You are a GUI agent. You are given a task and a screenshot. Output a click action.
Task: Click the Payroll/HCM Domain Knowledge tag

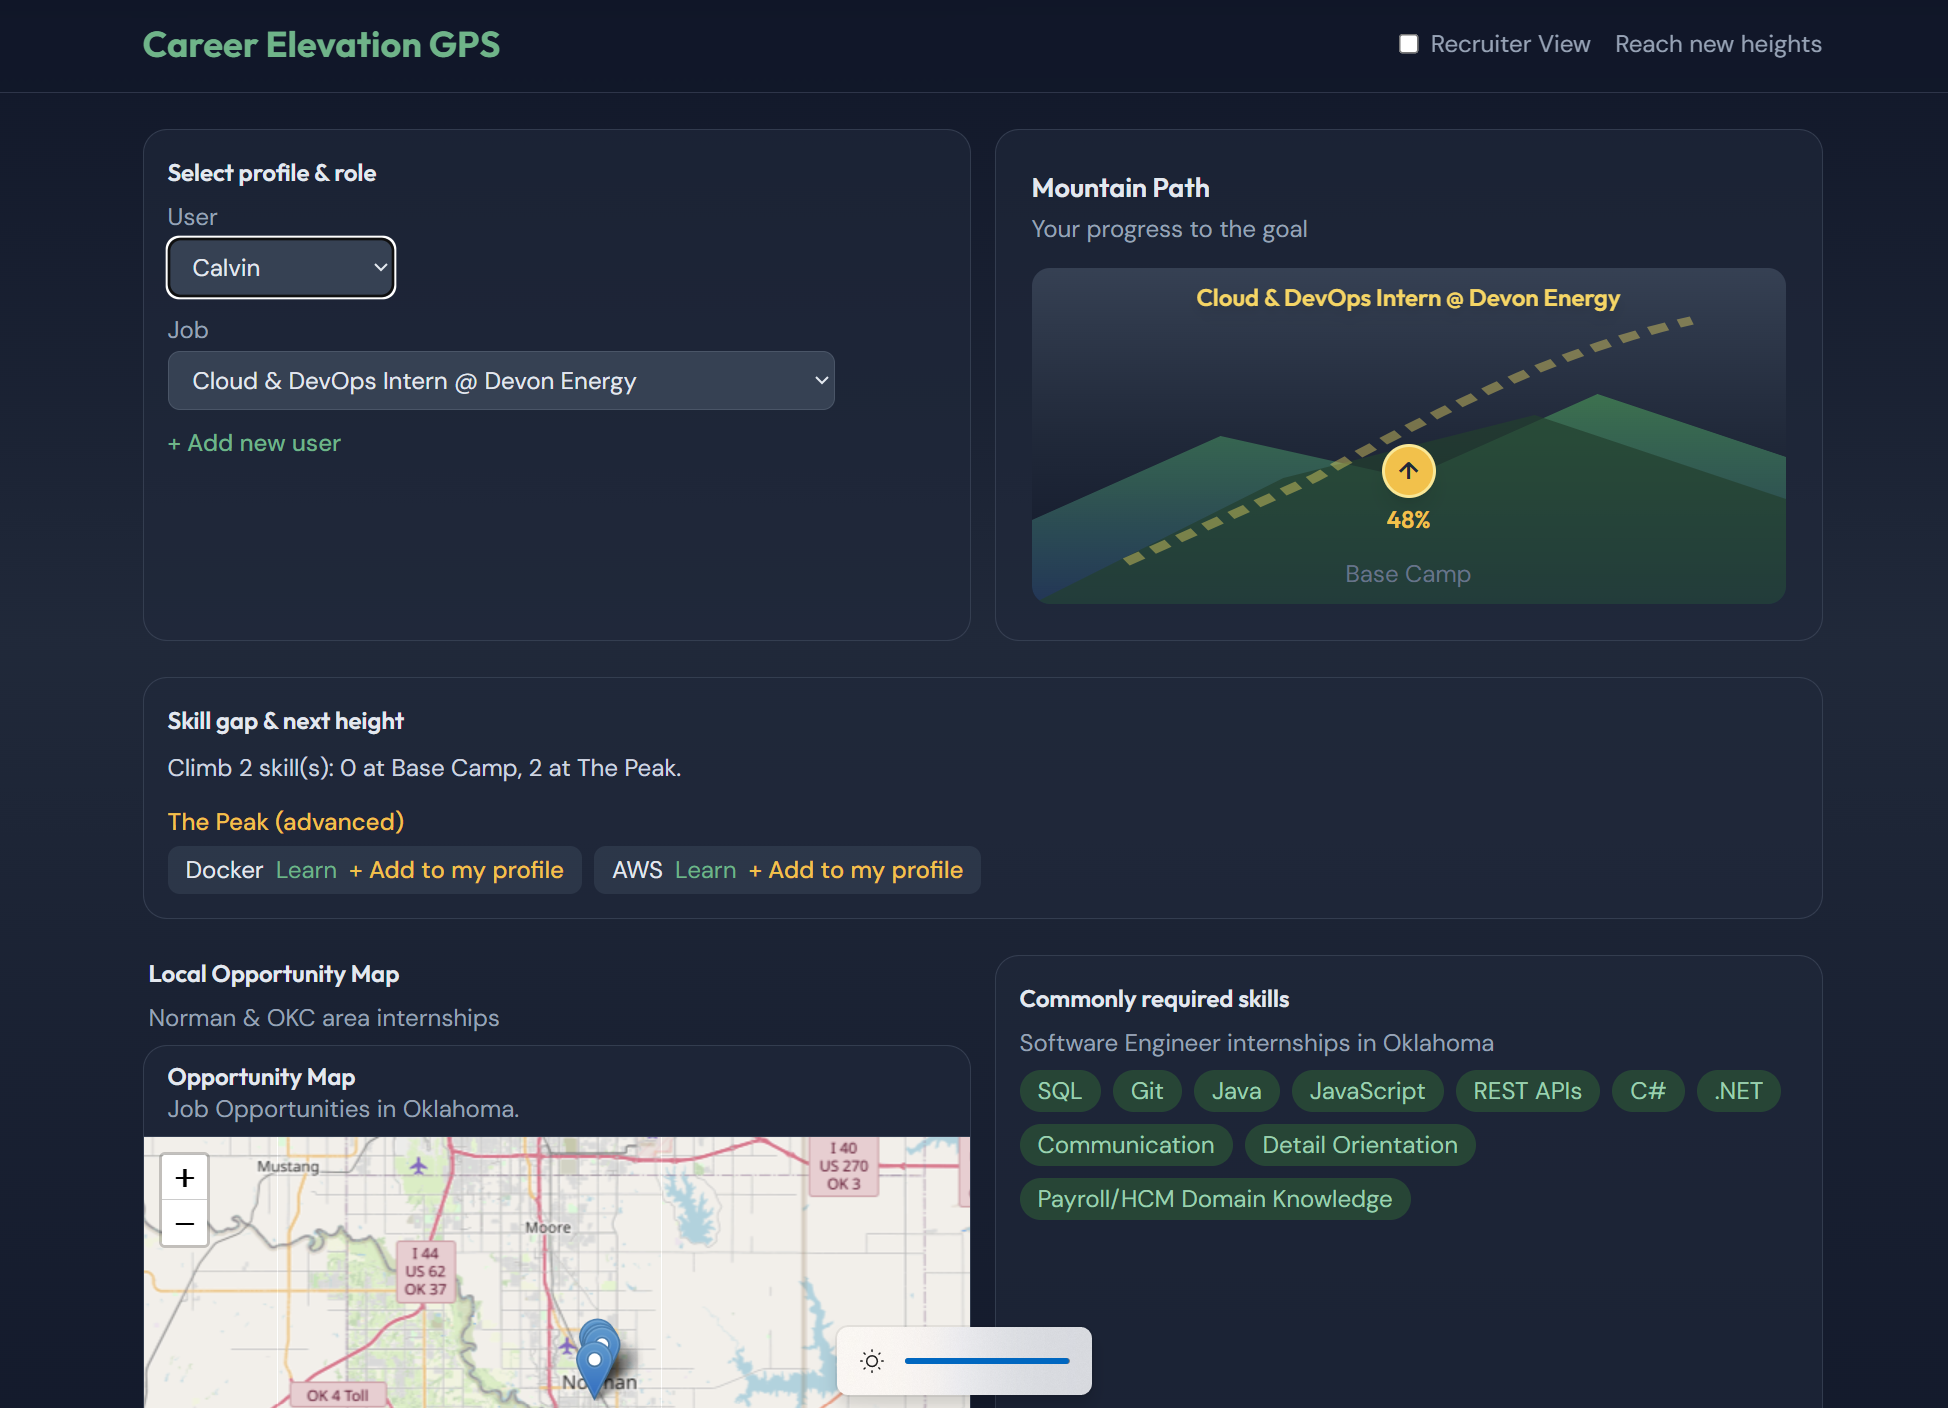(1214, 1199)
